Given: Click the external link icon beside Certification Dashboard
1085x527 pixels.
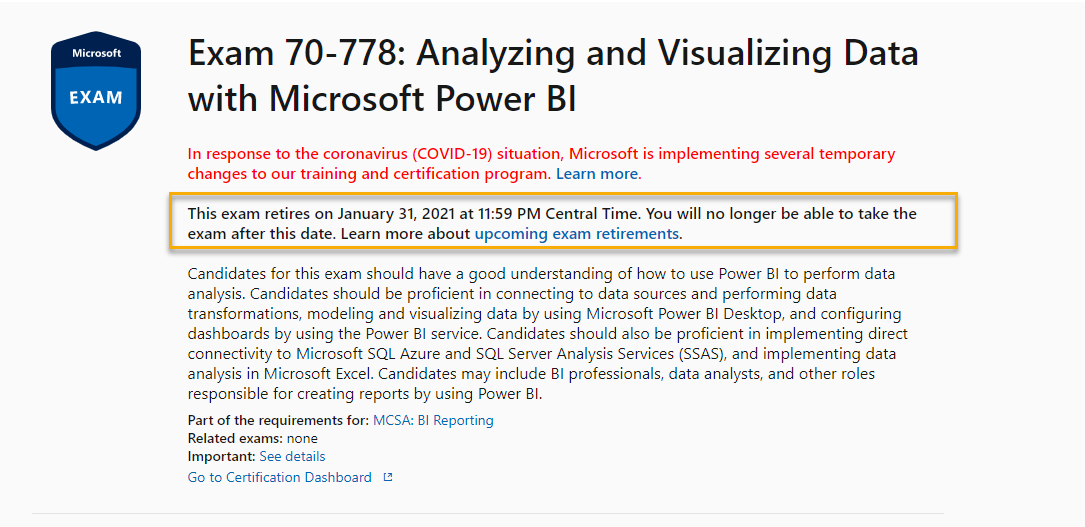Looking at the screenshot, I should click(x=388, y=477).
